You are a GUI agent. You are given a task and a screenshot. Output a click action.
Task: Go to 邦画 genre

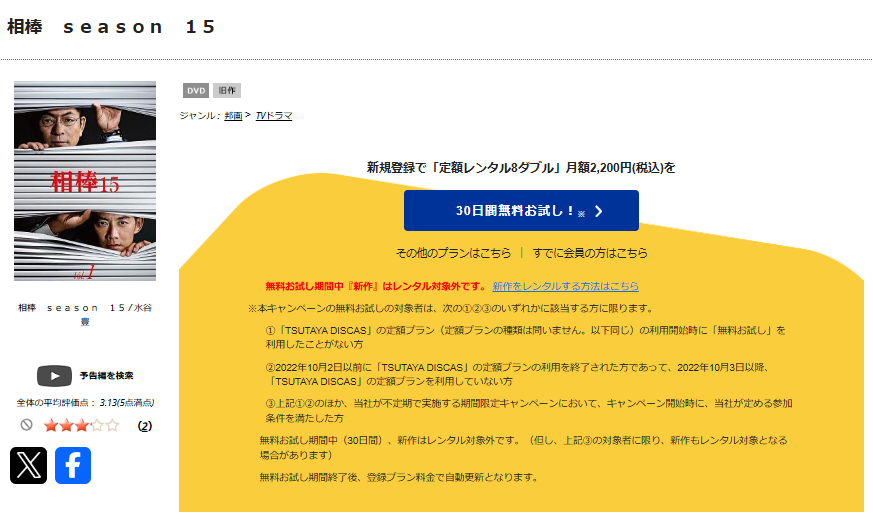[x=233, y=116]
